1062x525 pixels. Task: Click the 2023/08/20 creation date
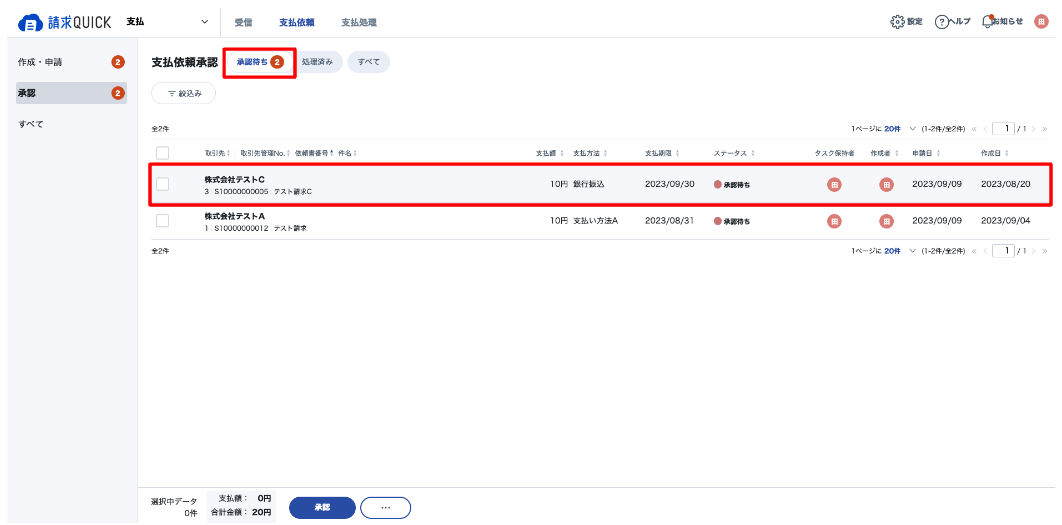pos(1006,184)
